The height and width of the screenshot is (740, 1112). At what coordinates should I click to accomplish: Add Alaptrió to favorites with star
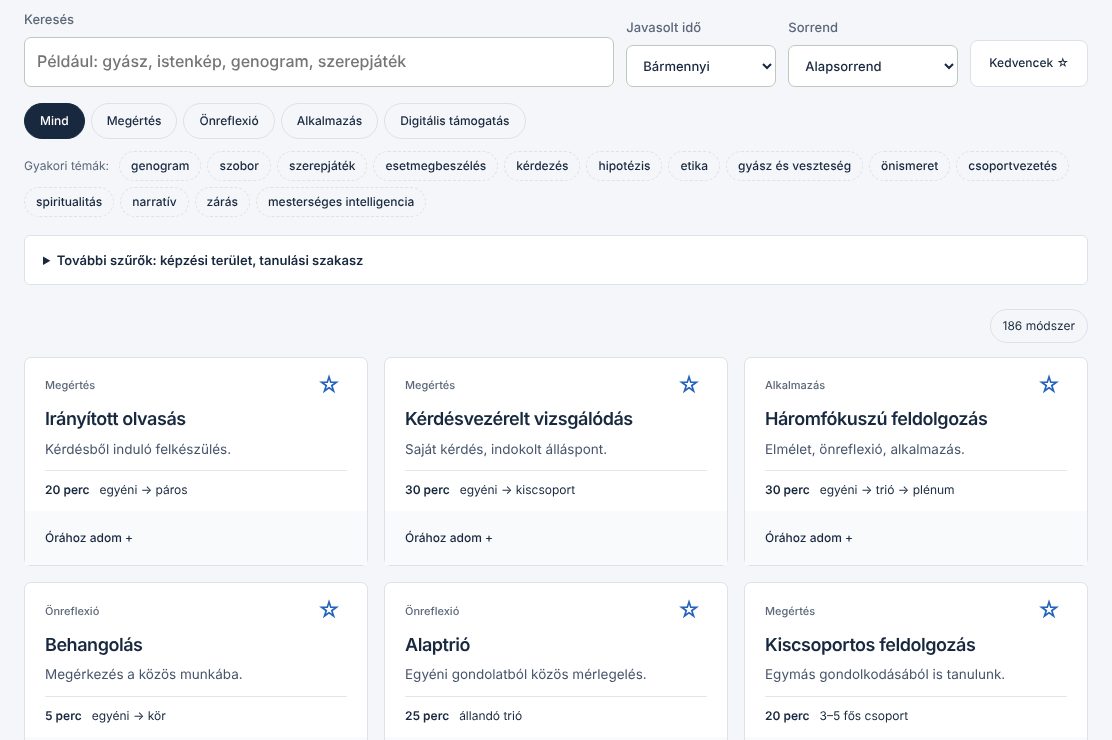click(x=689, y=609)
